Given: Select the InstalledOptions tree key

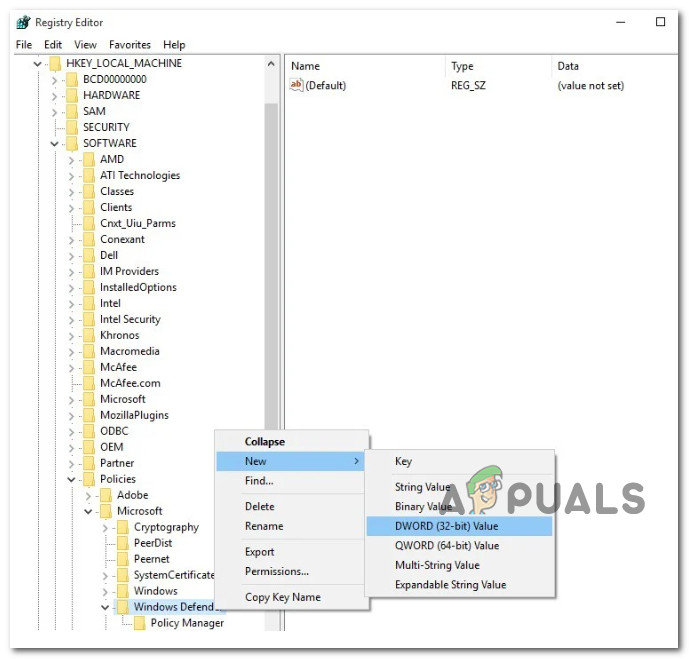Looking at the screenshot, I should 138,287.
